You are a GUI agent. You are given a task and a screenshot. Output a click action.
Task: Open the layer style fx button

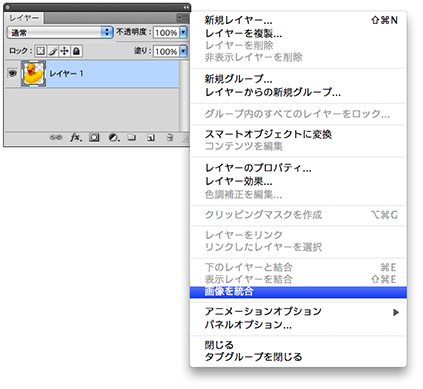[76, 137]
